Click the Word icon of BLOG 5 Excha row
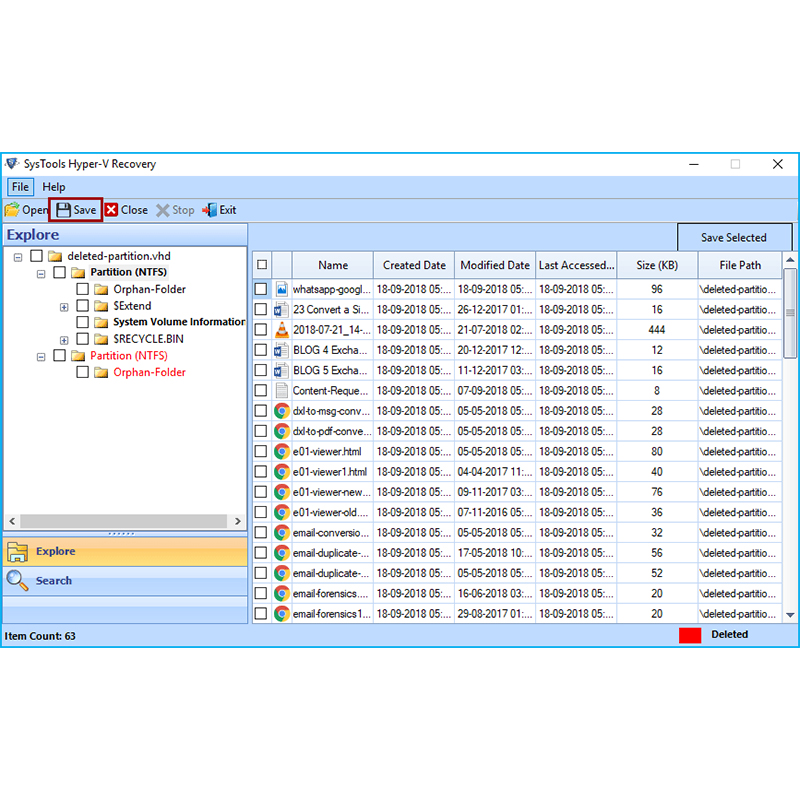The width and height of the screenshot is (800, 800). tap(281, 370)
